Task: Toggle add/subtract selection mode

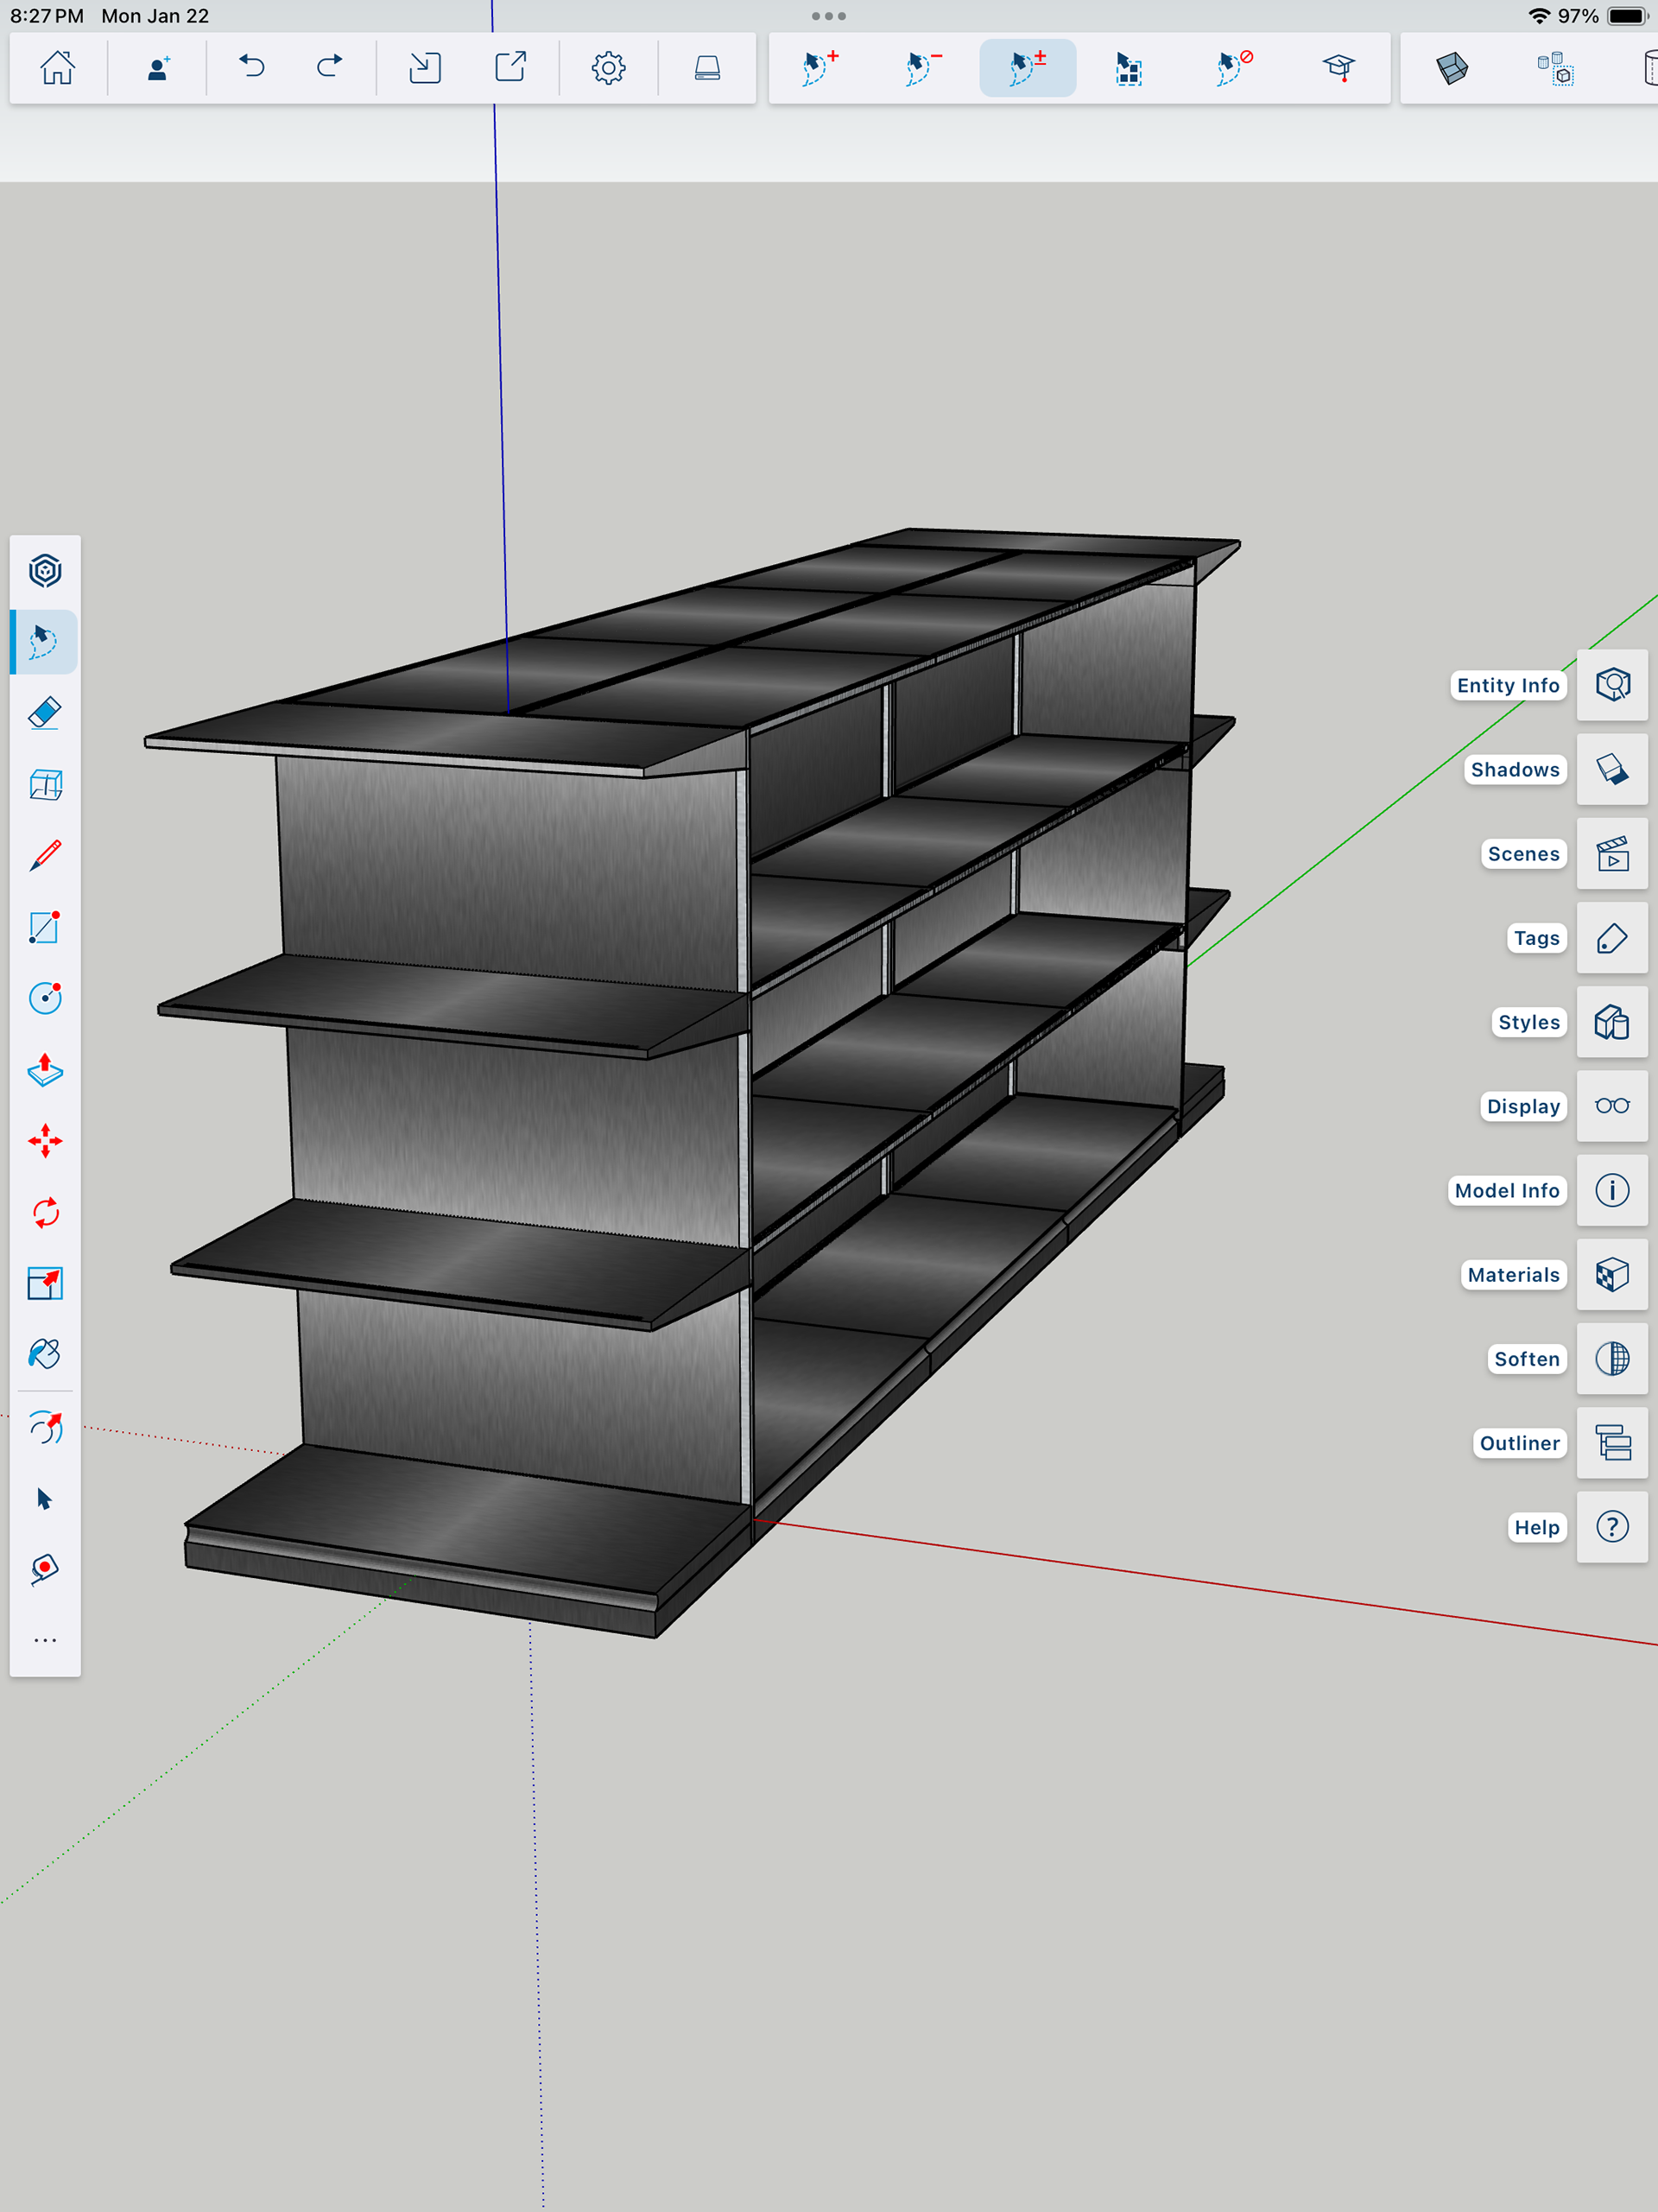Action: [1027, 68]
